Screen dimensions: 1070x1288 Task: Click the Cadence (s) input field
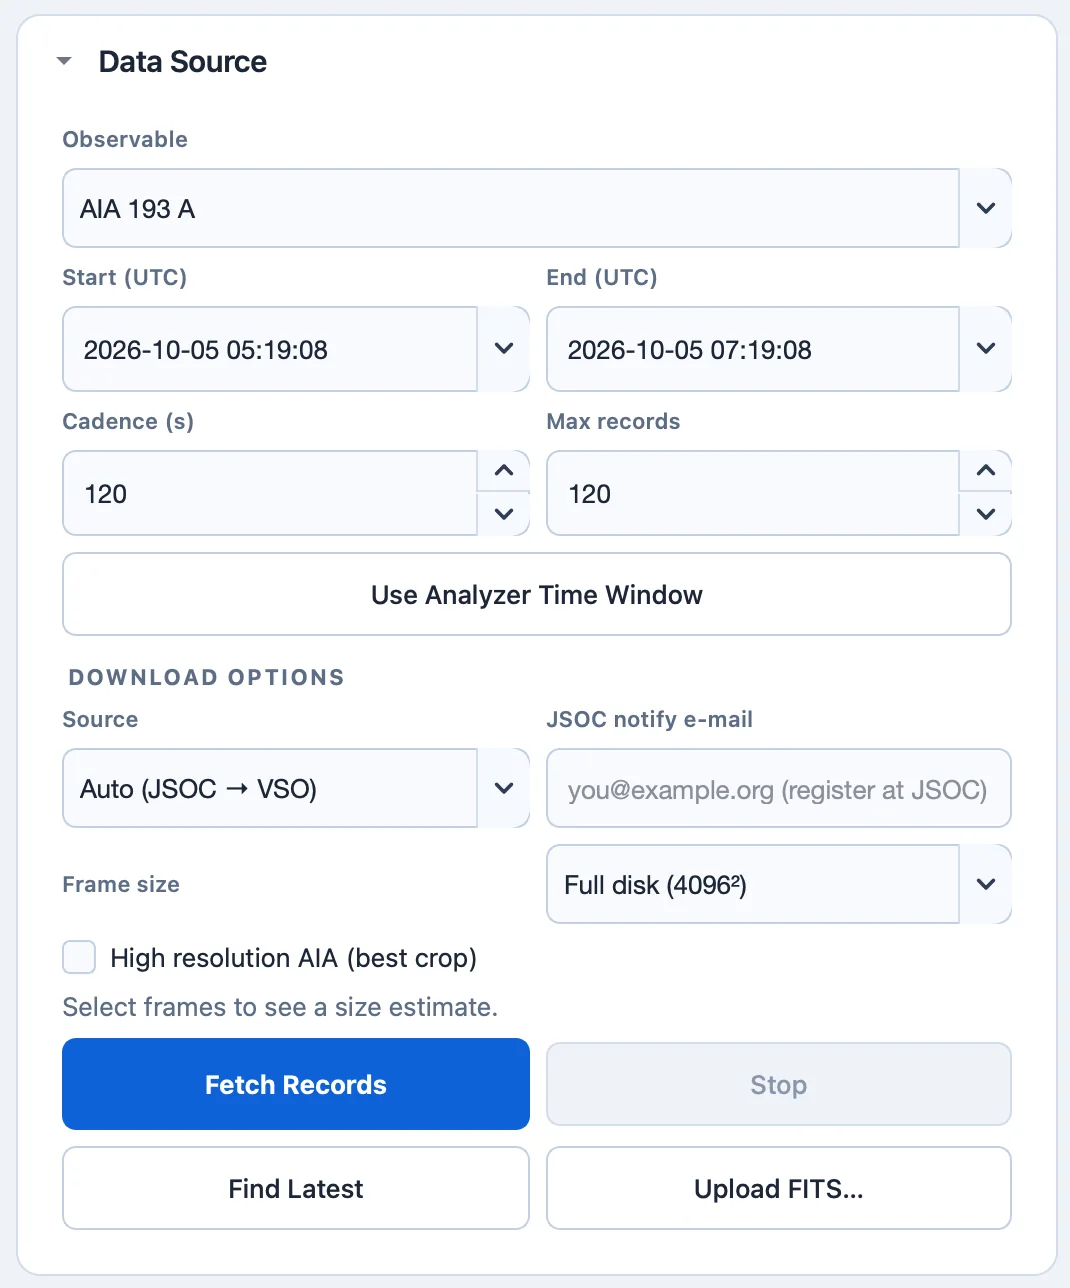[270, 493]
